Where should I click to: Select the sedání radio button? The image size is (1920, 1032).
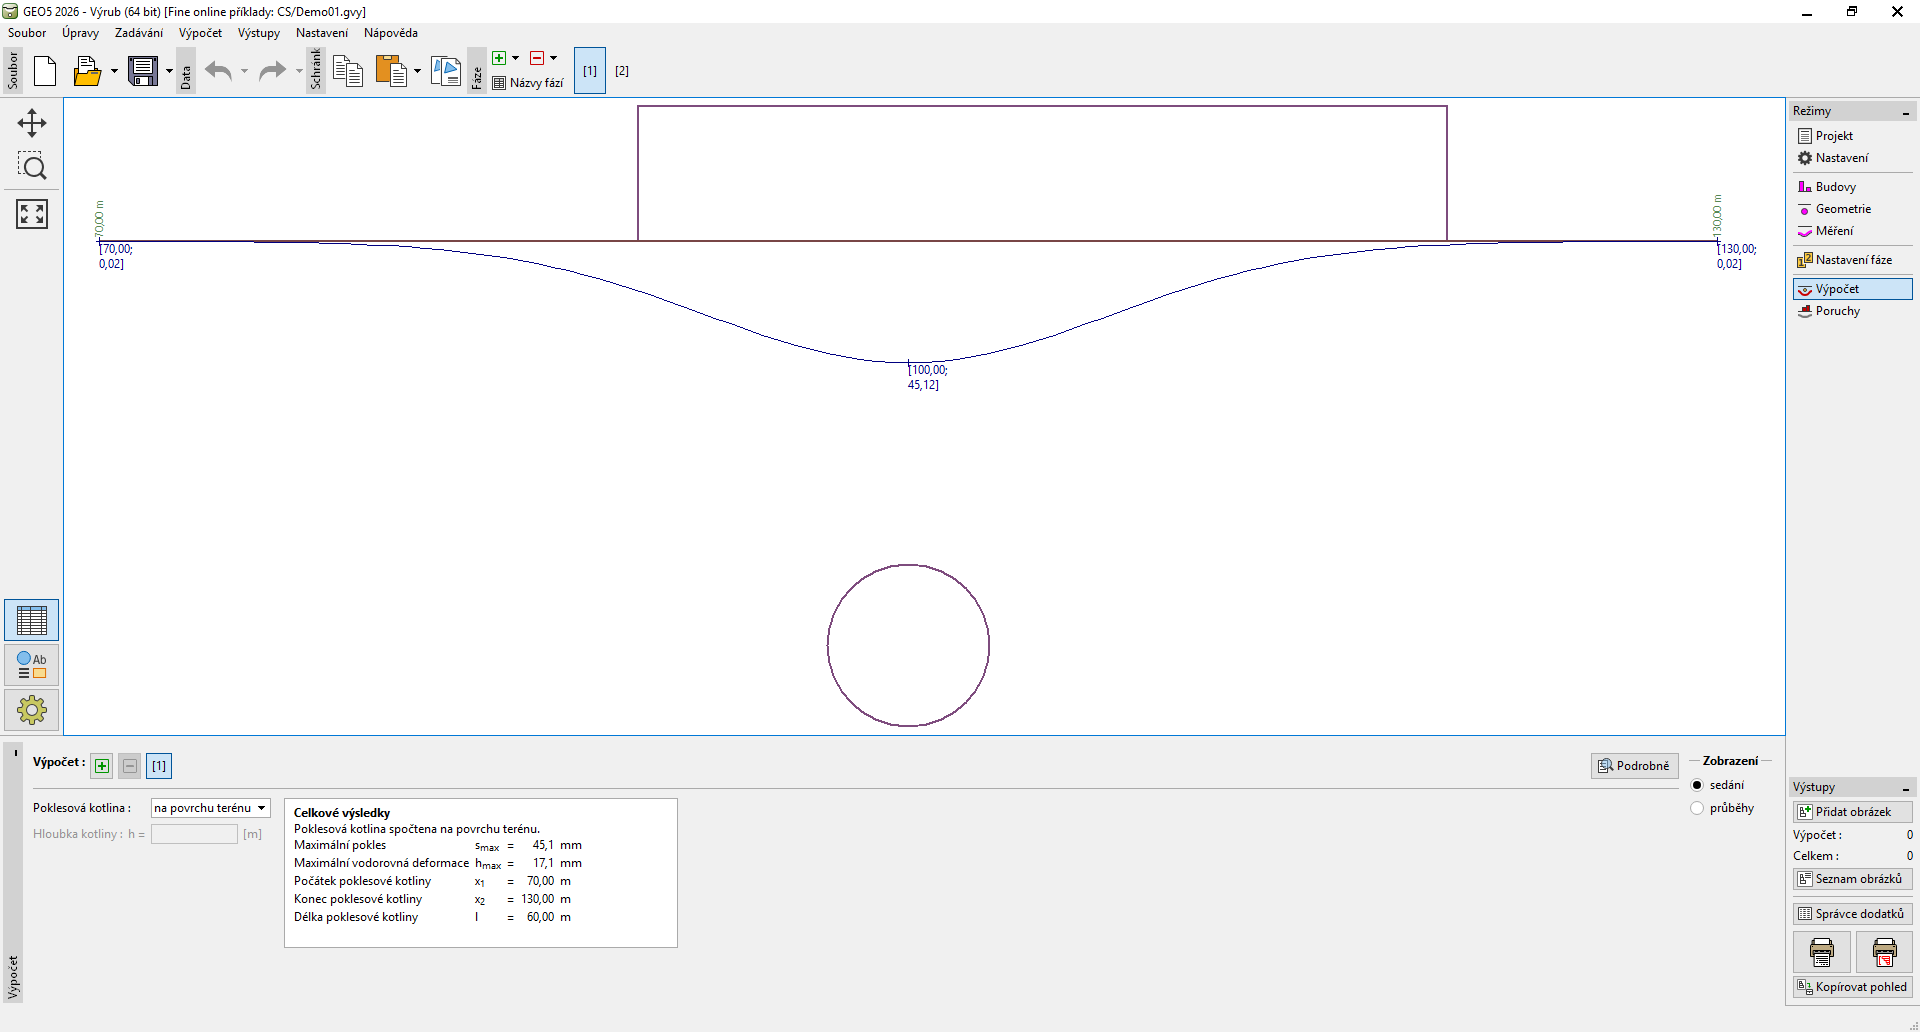(x=1697, y=785)
